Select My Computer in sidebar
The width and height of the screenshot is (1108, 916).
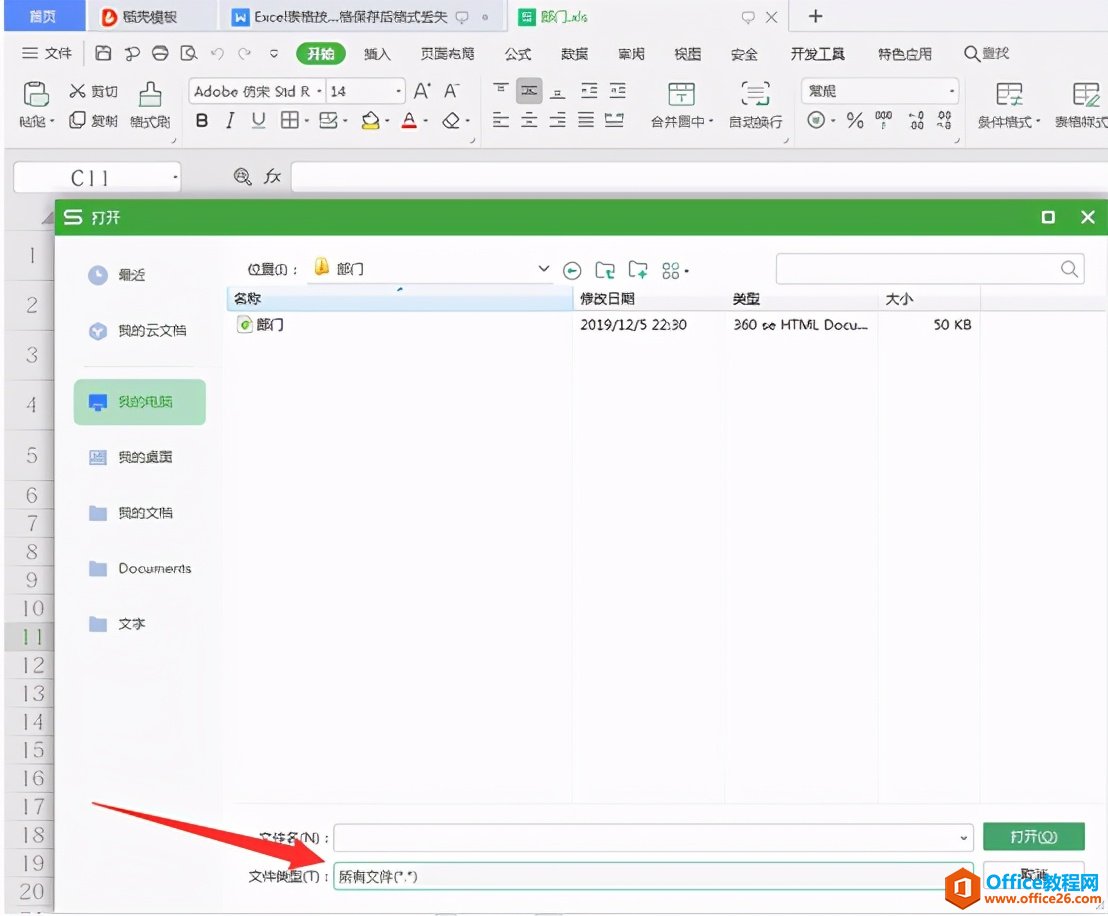(140, 402)
